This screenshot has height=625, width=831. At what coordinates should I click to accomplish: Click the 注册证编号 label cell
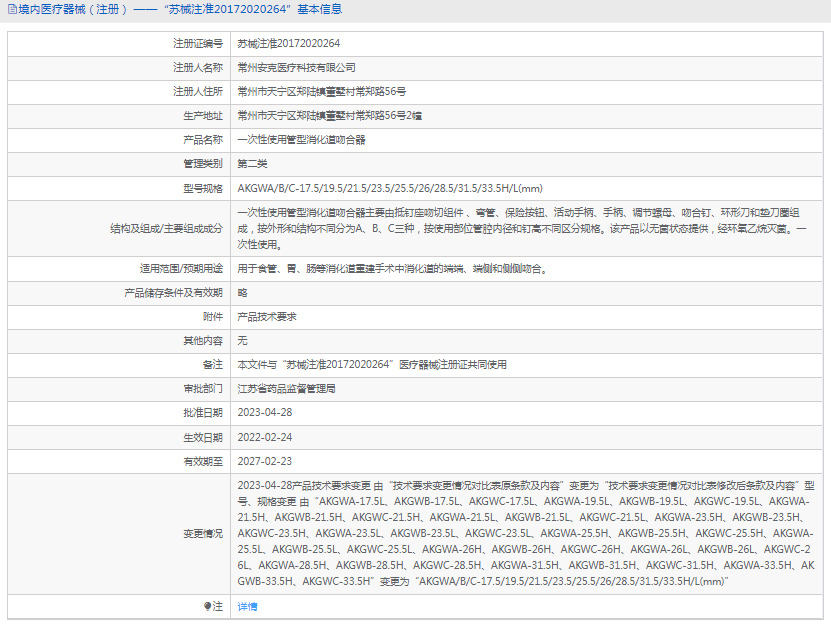pos(198,43)
